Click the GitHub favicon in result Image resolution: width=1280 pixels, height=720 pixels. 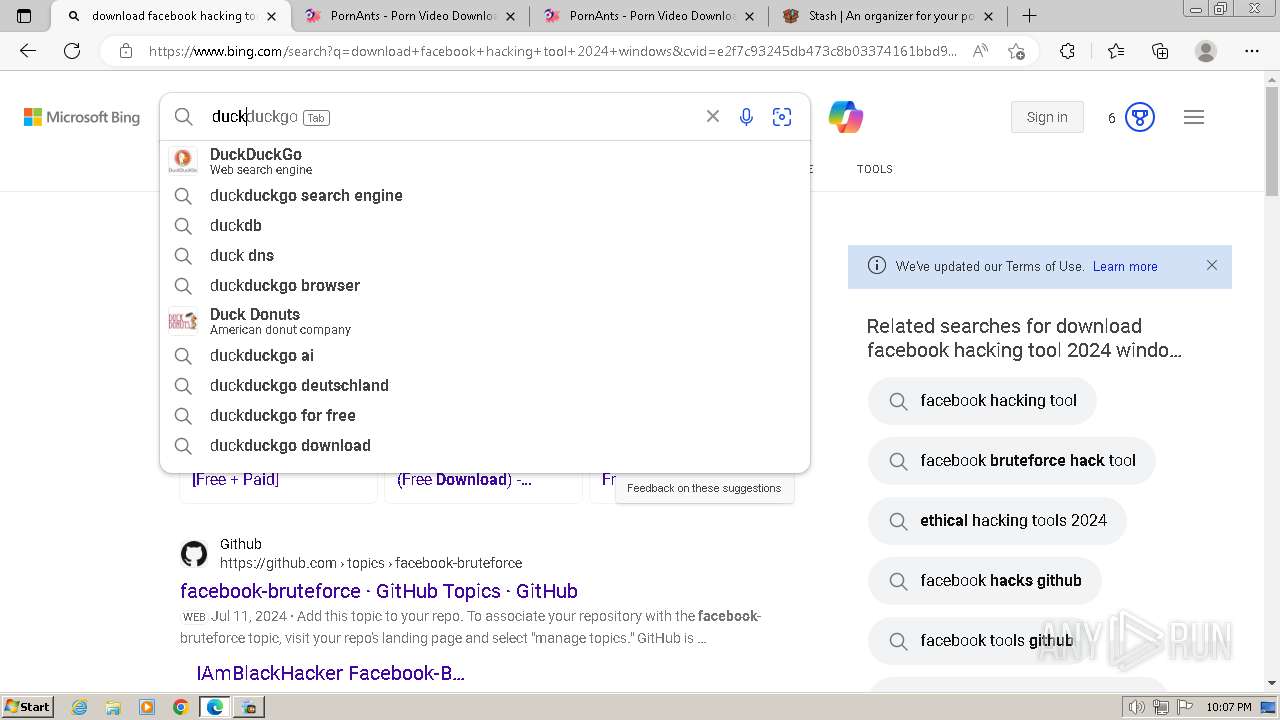(194, 553)
